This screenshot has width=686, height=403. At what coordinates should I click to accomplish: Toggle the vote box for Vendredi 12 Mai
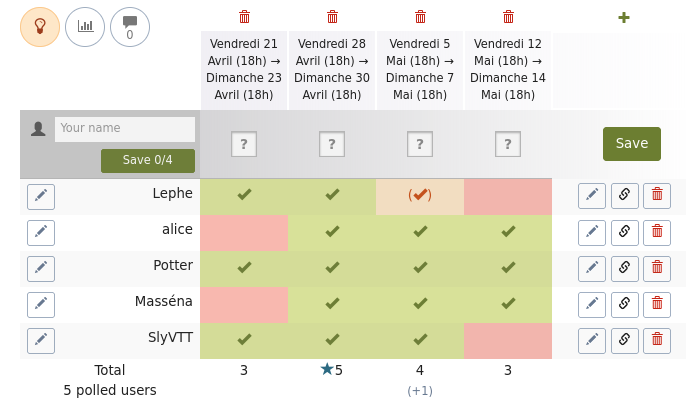pos(508,144)
